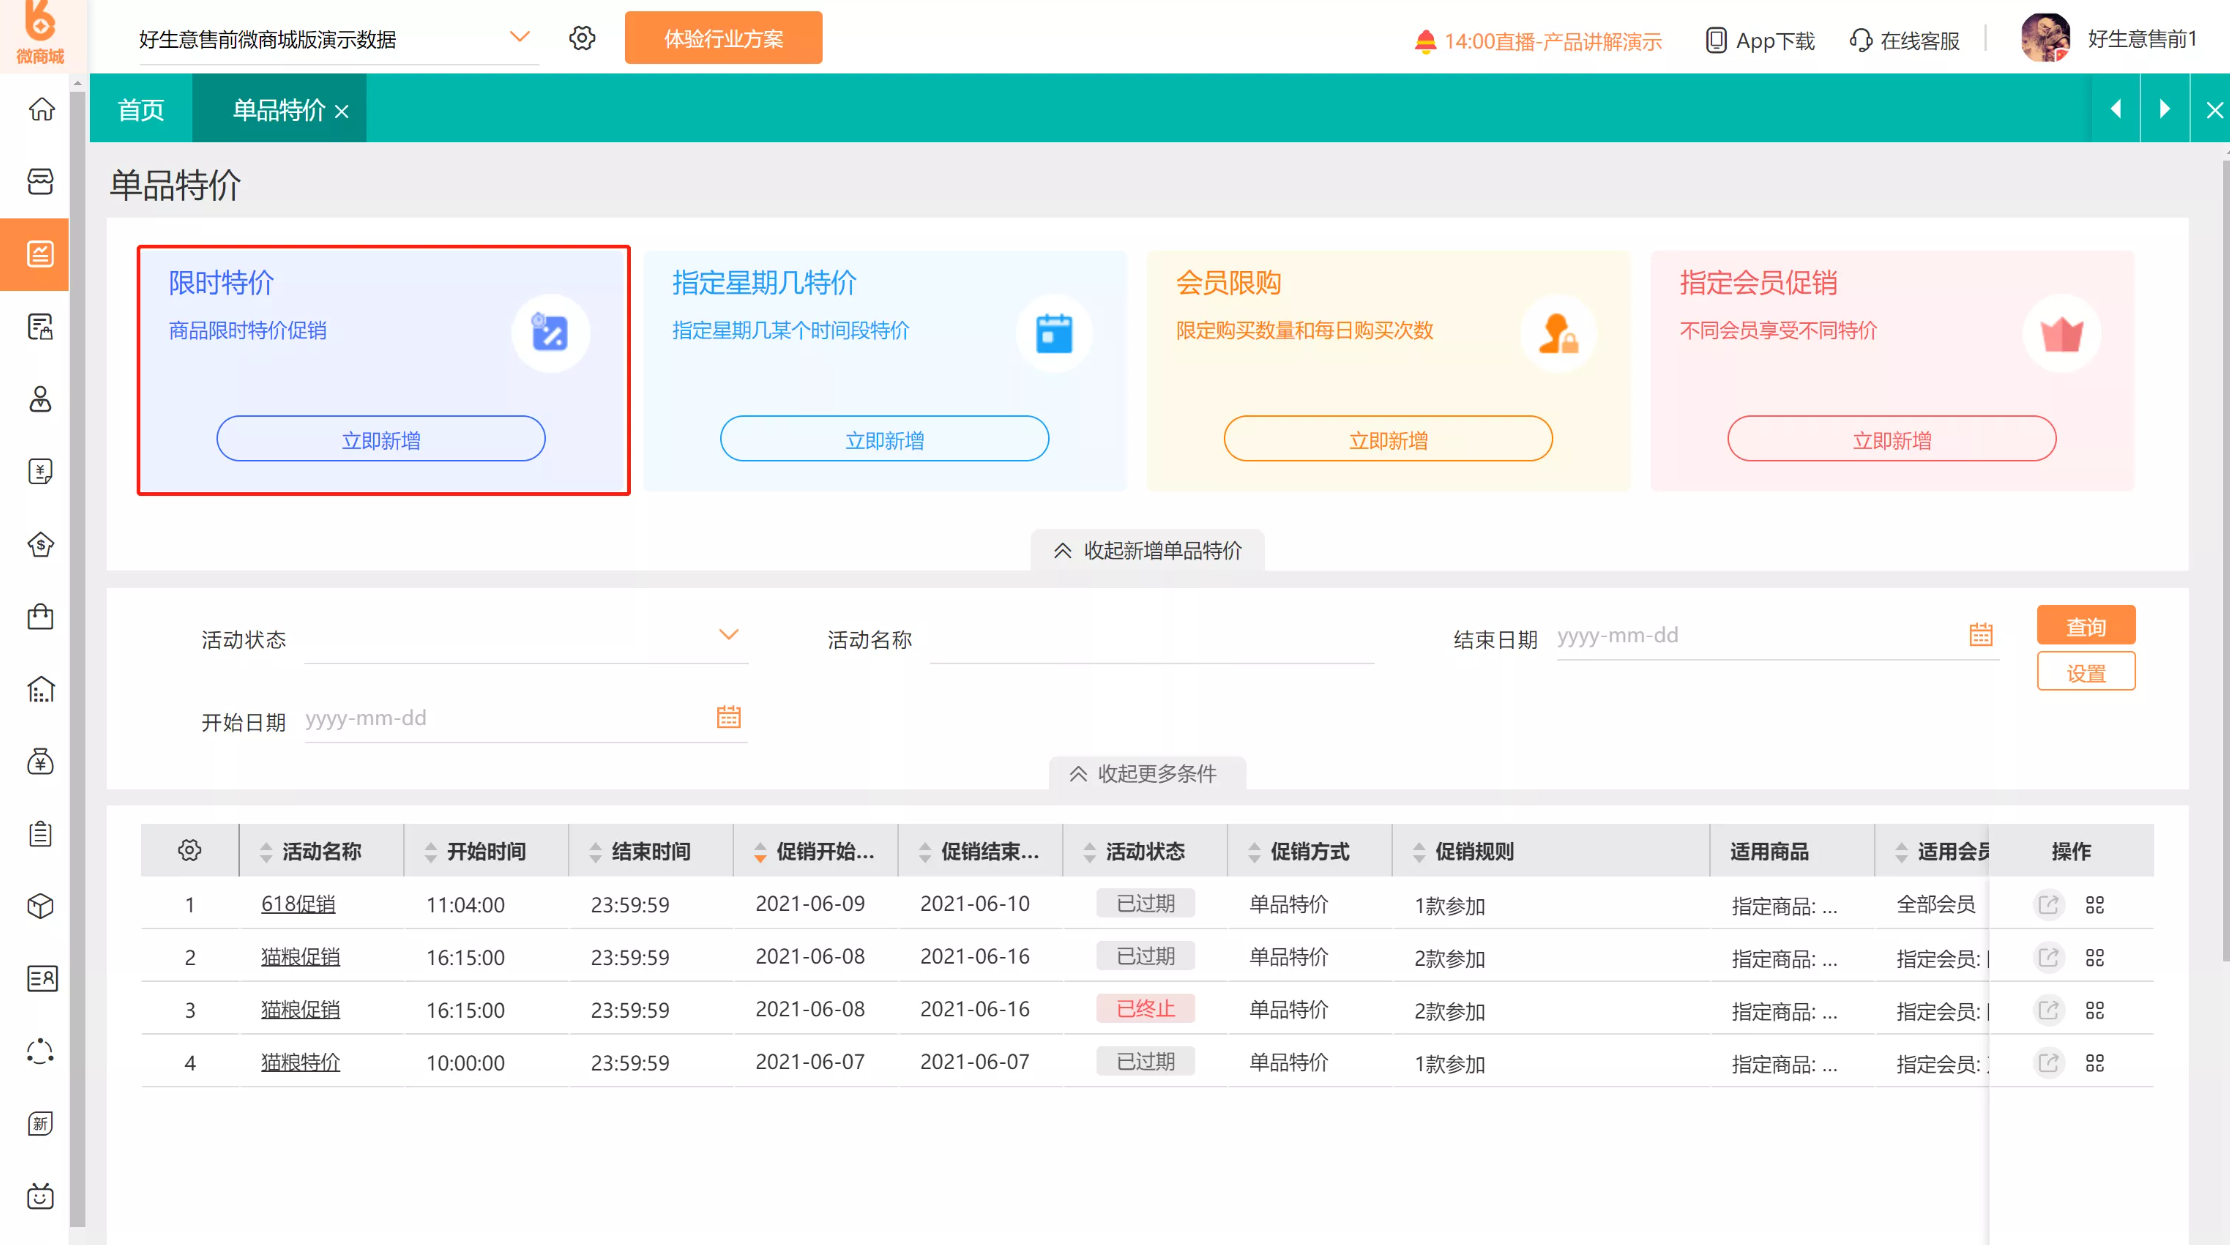
Task: Click the share icon for row 2
Action: coord(2049,957)
